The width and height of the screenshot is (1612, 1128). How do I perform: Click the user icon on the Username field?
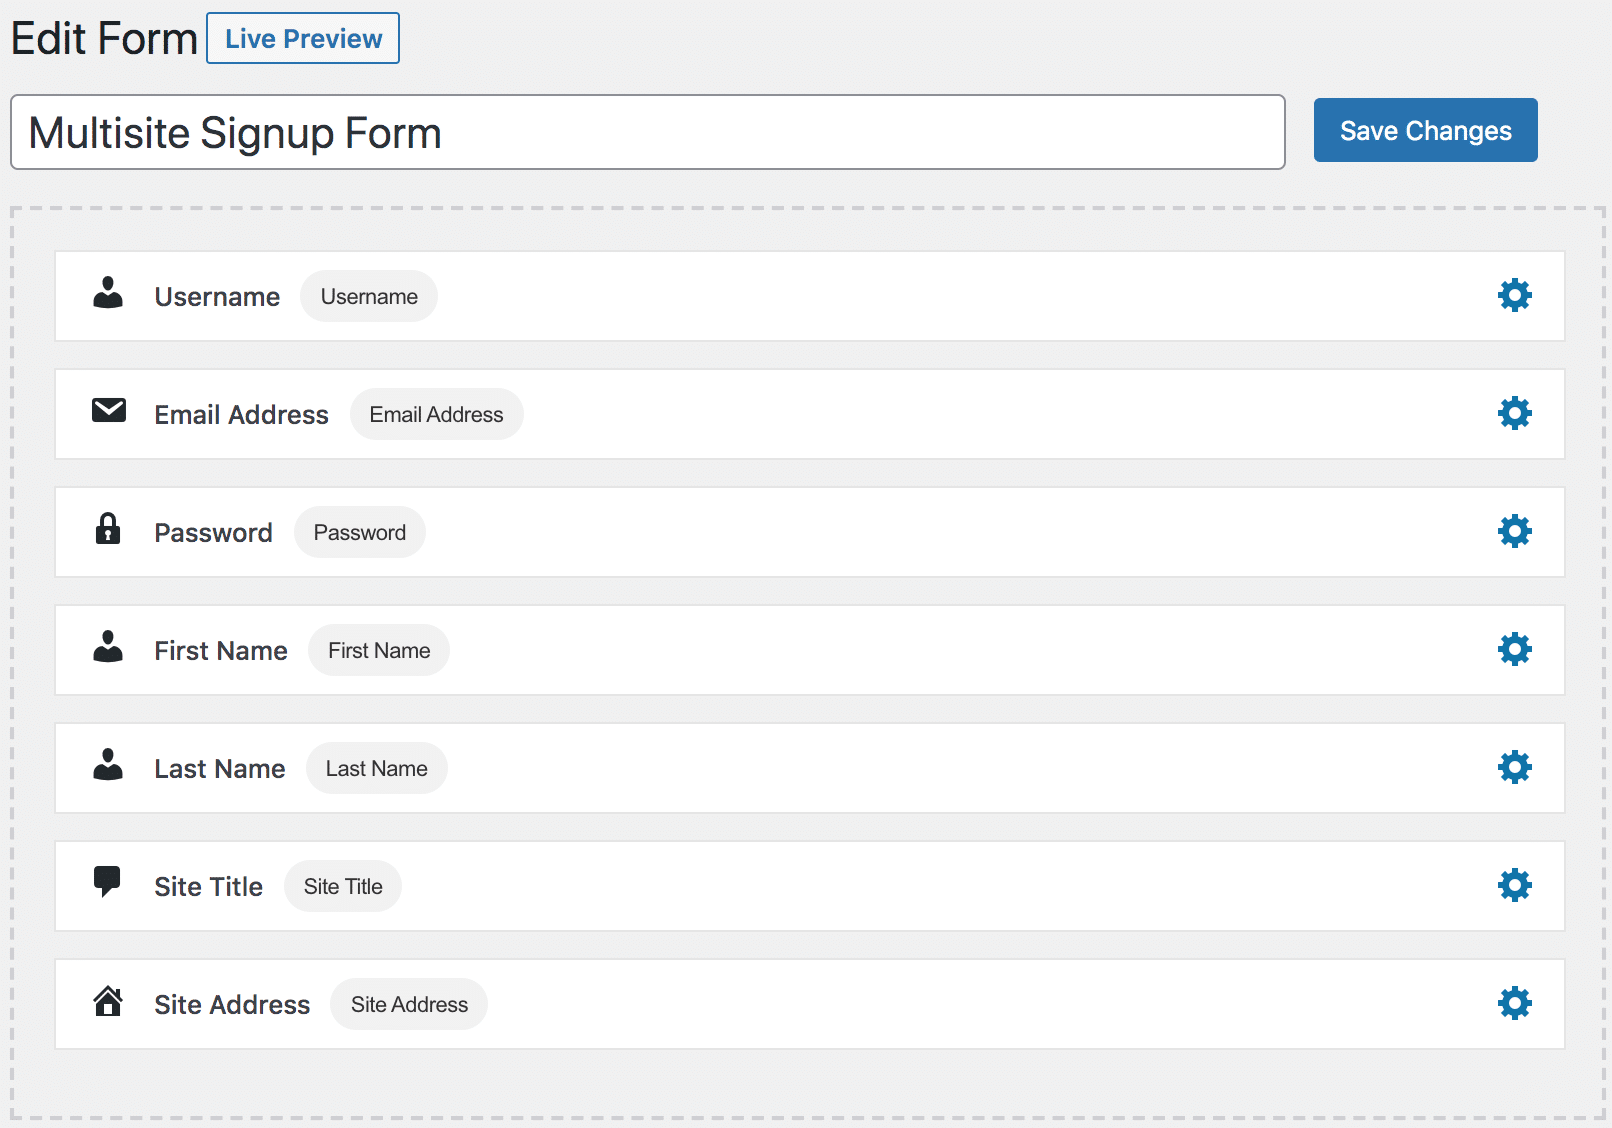coord(107,294)
